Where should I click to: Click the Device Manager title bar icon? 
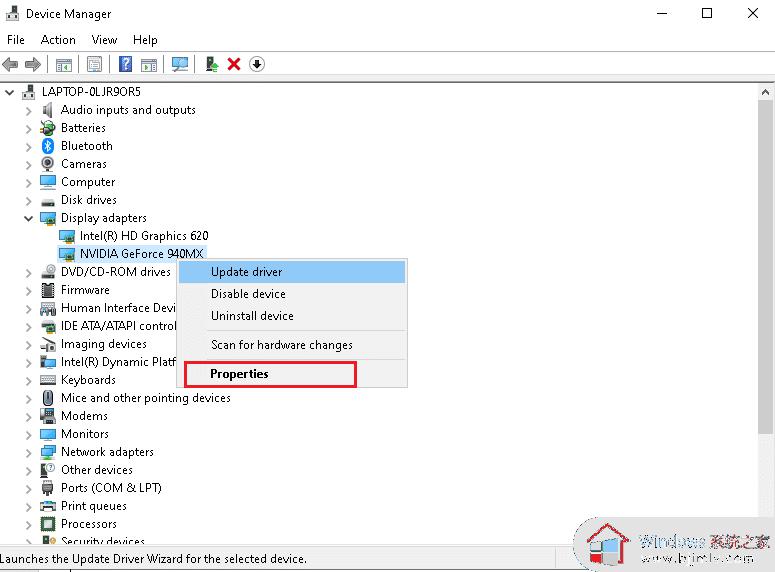pyautogui.click(x=12, y=13)
